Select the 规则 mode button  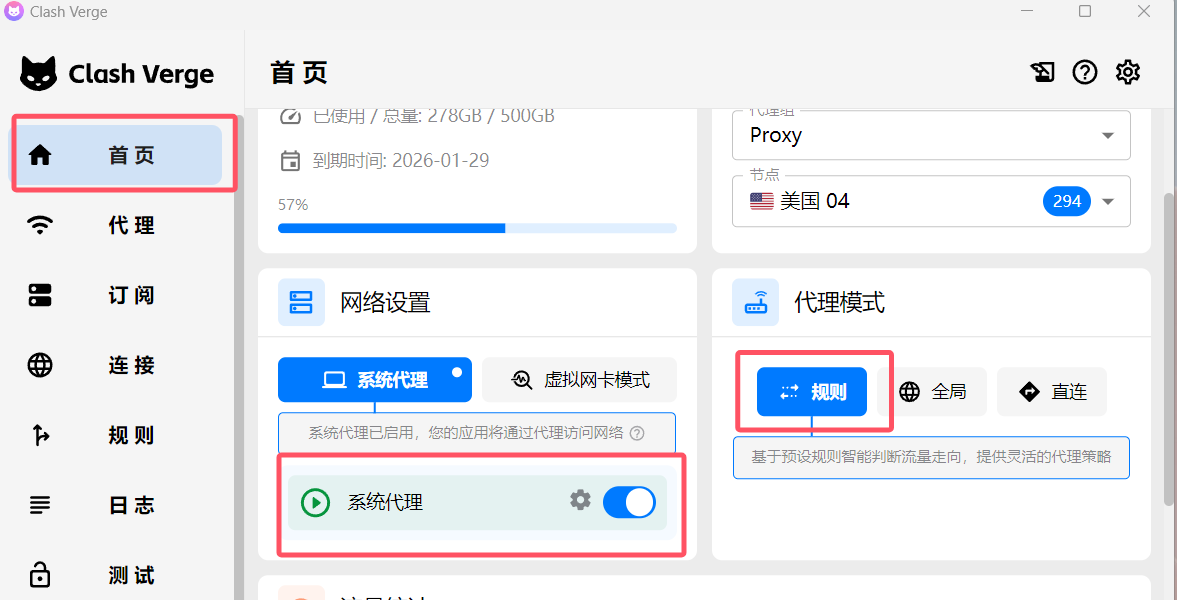pyautogui.click(x=812, y=392)
